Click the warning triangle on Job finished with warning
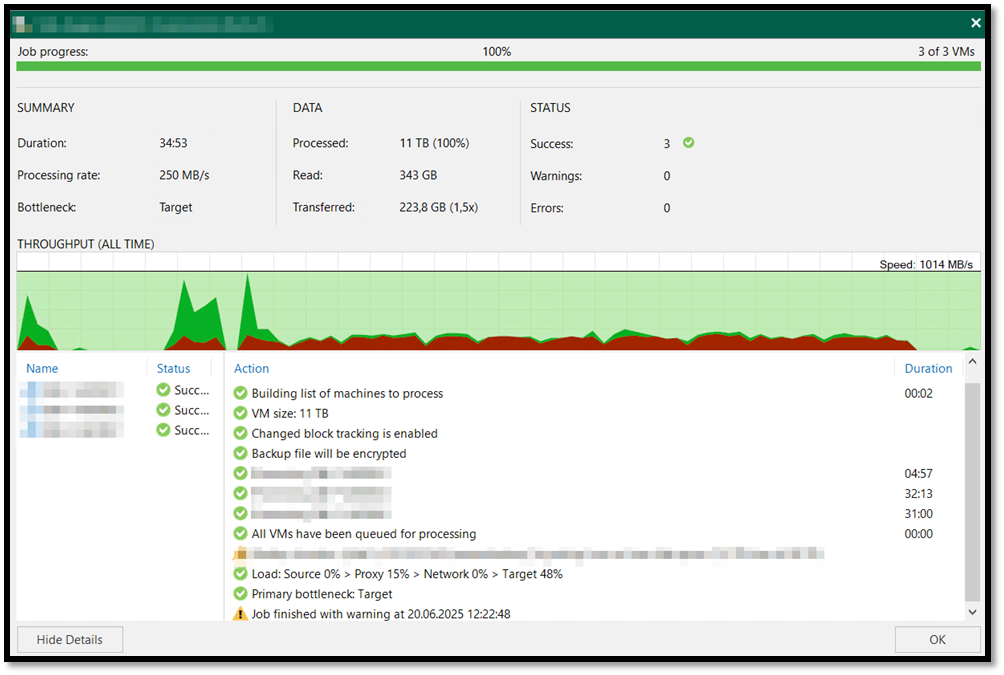This screenshot has width=1004, height=675. coord(240,614)
